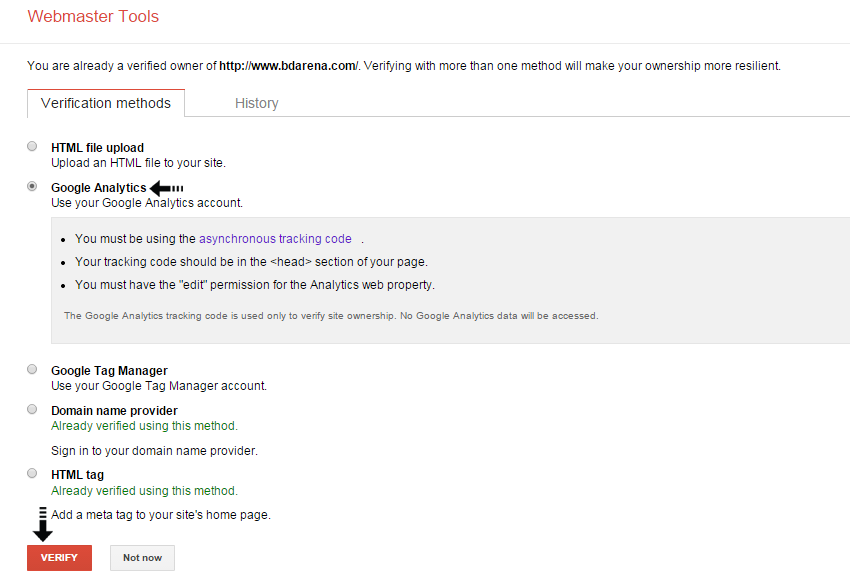Click the bdarena.com site URL text
This screenshot has height=584, width=850.
coord(289,66)
